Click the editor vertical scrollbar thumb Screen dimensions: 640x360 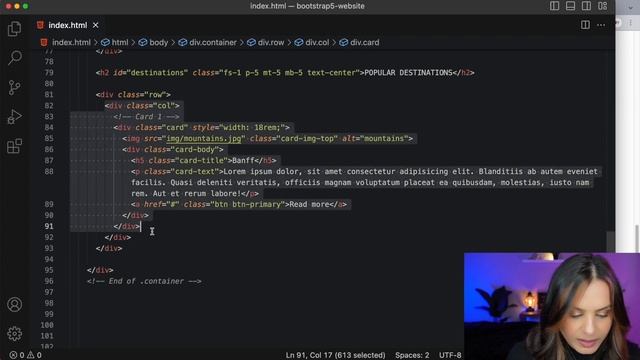pos(610,242)
